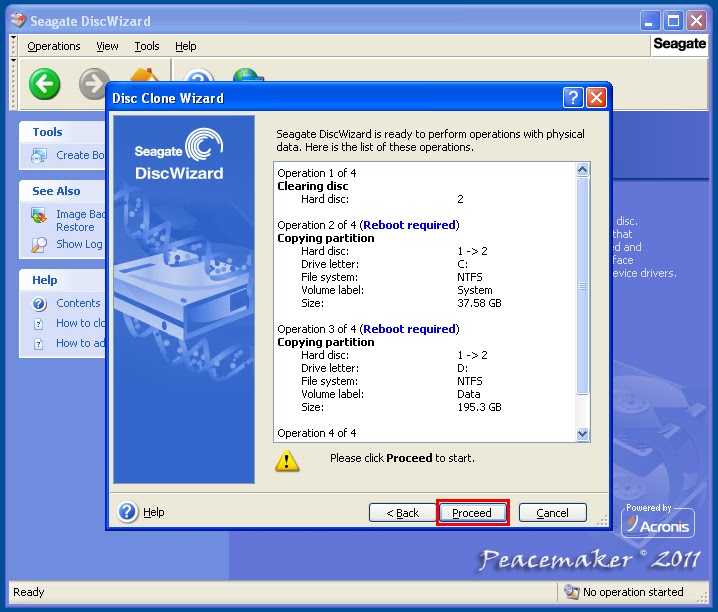718x612 pixels.
Task: Open the 'How to clo' help link
Action: coord(80,323)
